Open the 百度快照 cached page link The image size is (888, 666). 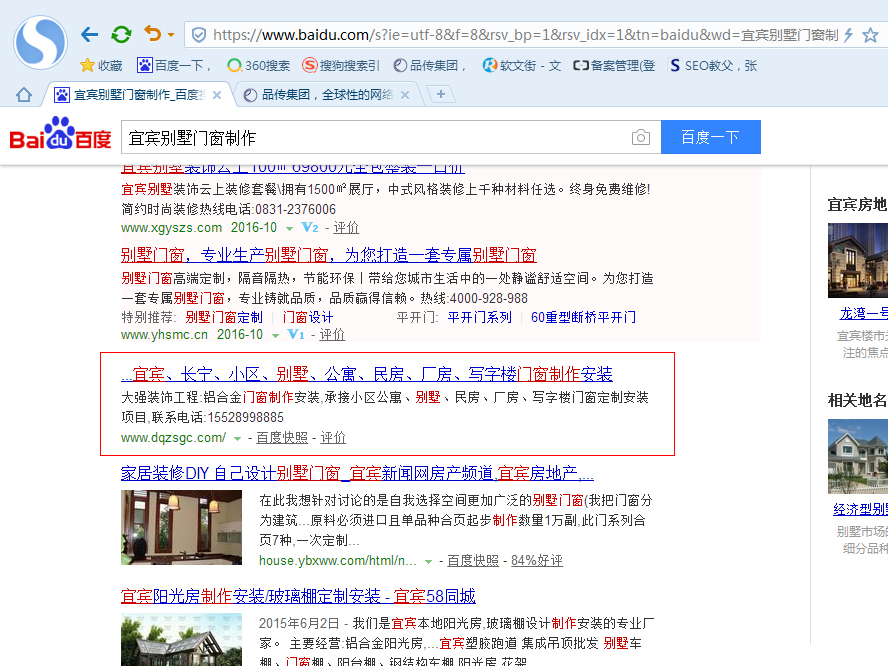pyautogui.click(x=281, y=437)
